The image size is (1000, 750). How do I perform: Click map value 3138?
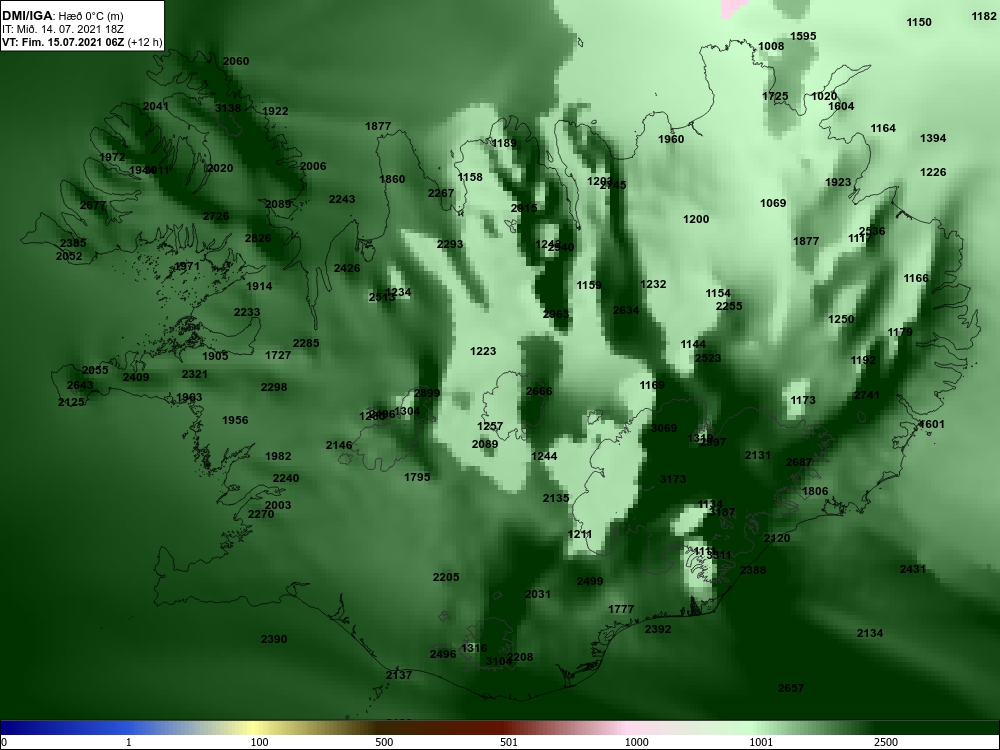click(228, 108)
